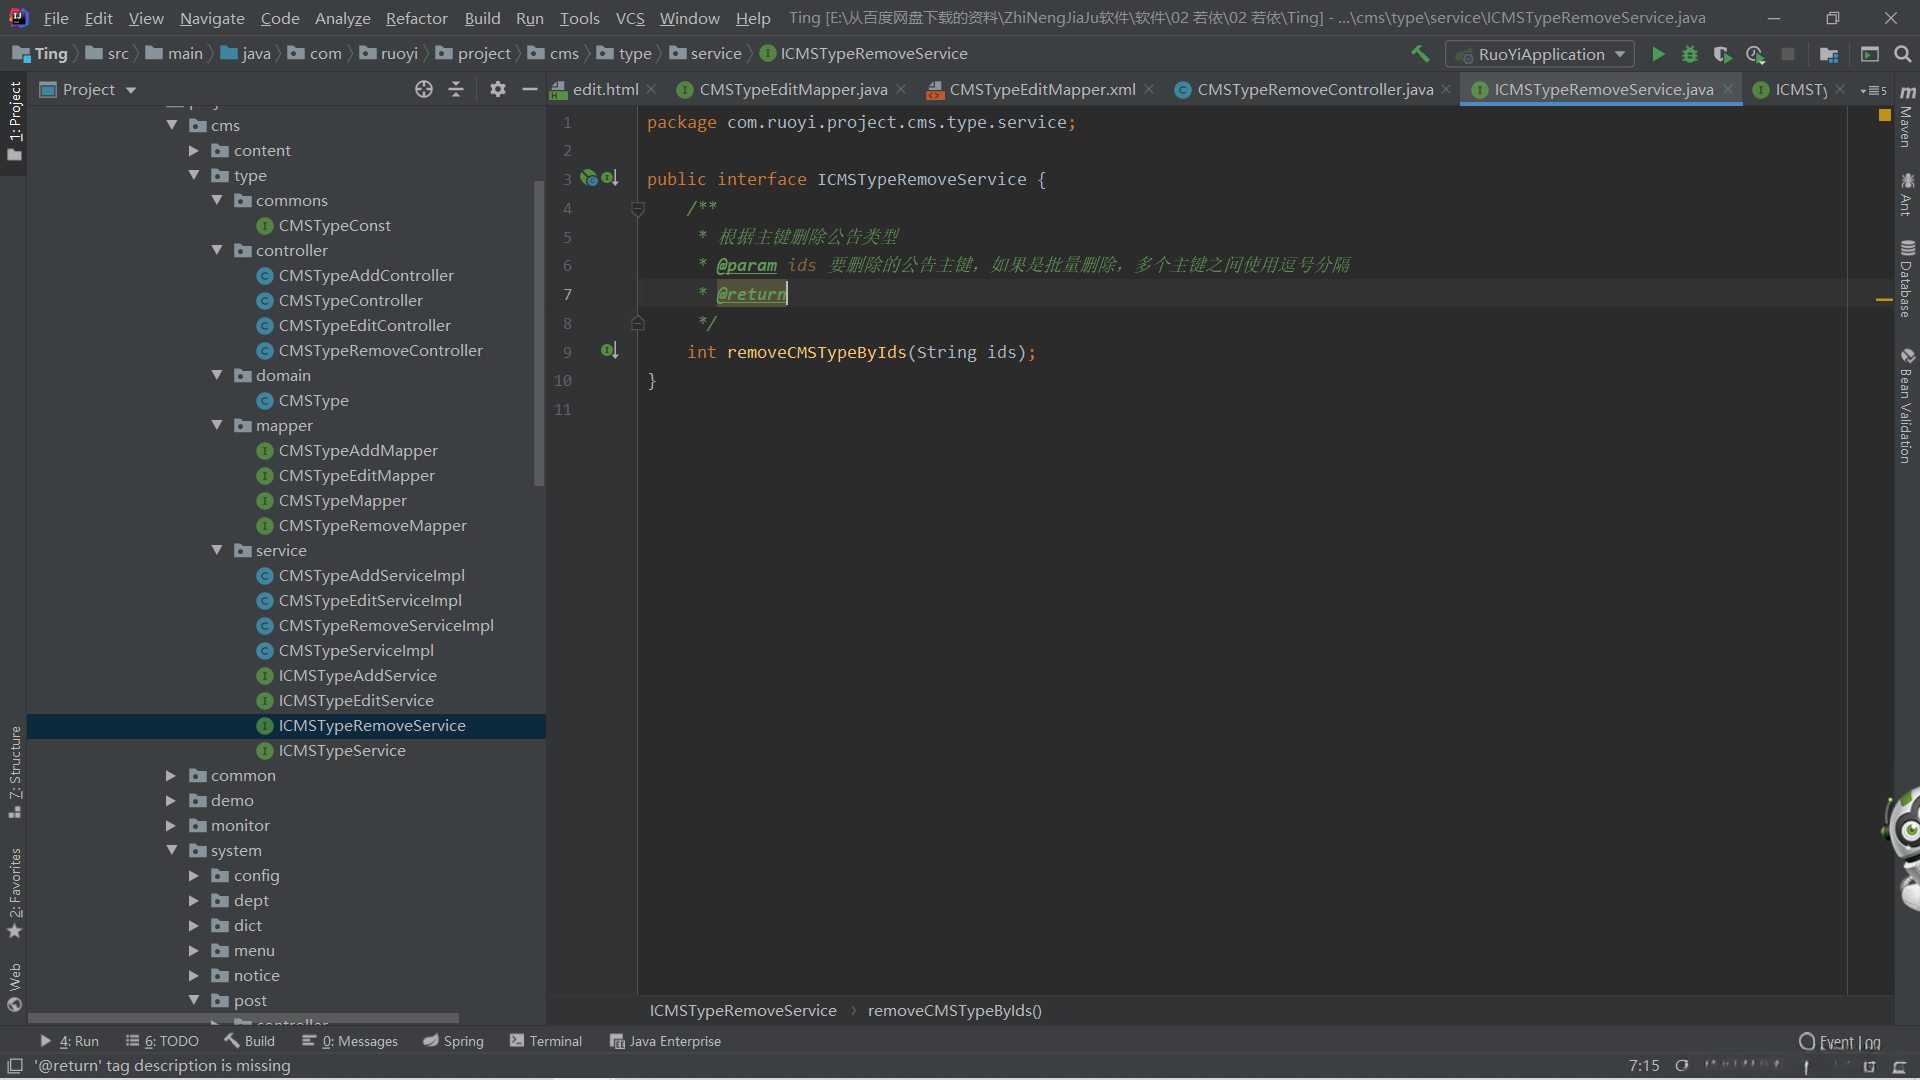Click Collapse All icon in Project panel
This screenshot has width=1920, height=1080.
456,89
